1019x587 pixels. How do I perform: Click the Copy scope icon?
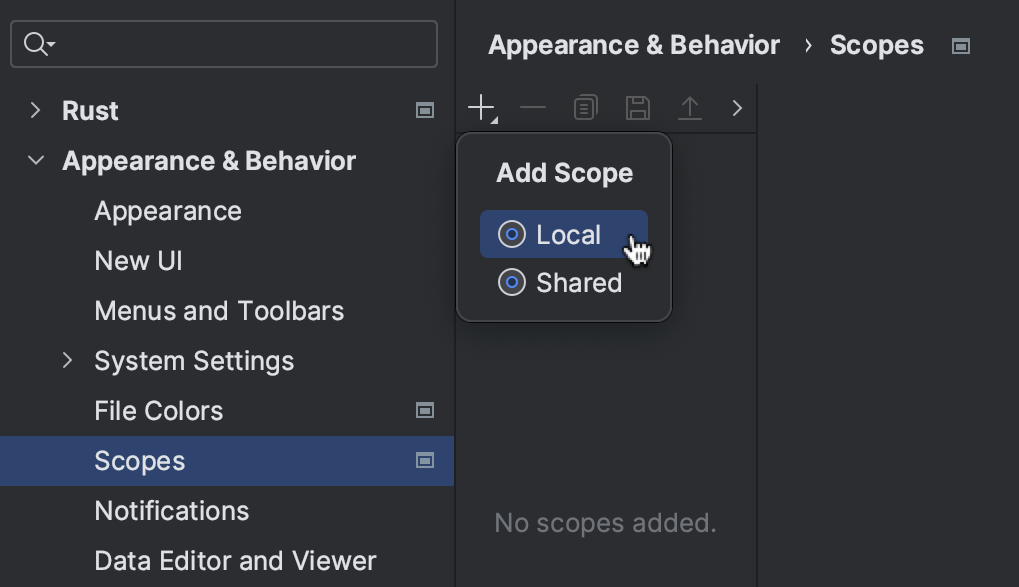585,107
